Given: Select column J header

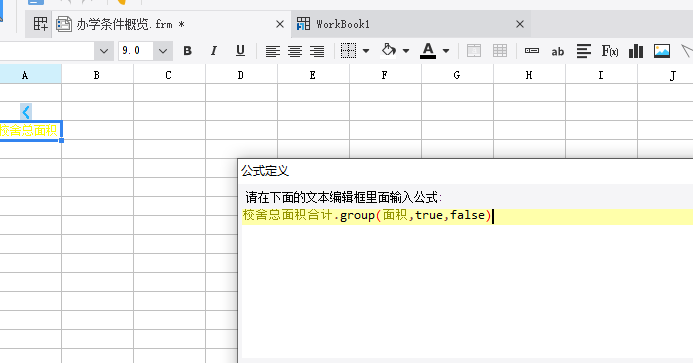Looking at the screenshot, I should (666, 75).
